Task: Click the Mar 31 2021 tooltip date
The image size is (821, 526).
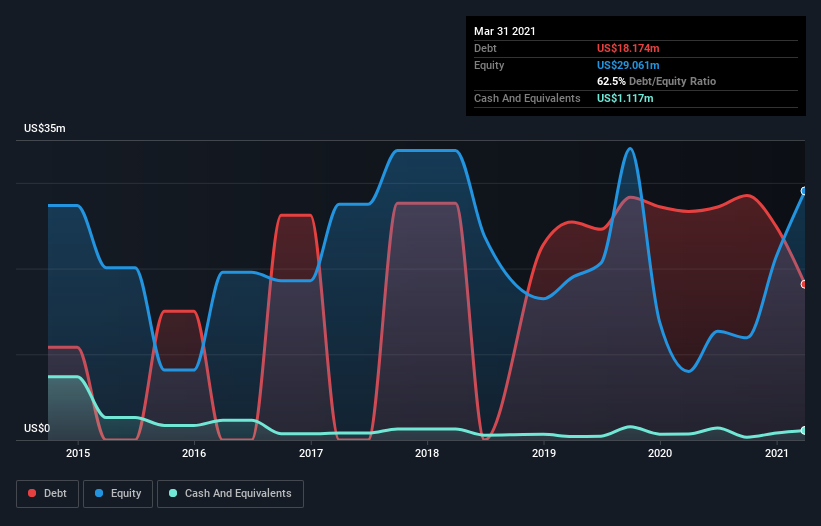Action: 505,31
